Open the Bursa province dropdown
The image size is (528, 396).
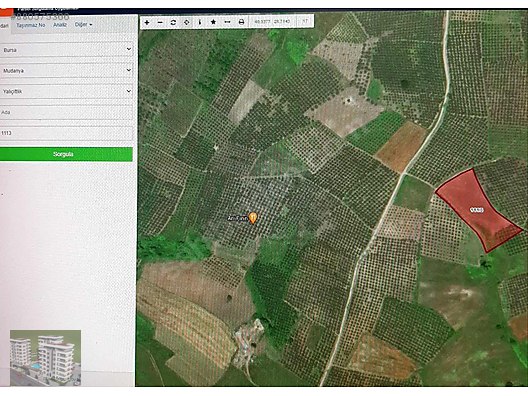pos(66,50)
